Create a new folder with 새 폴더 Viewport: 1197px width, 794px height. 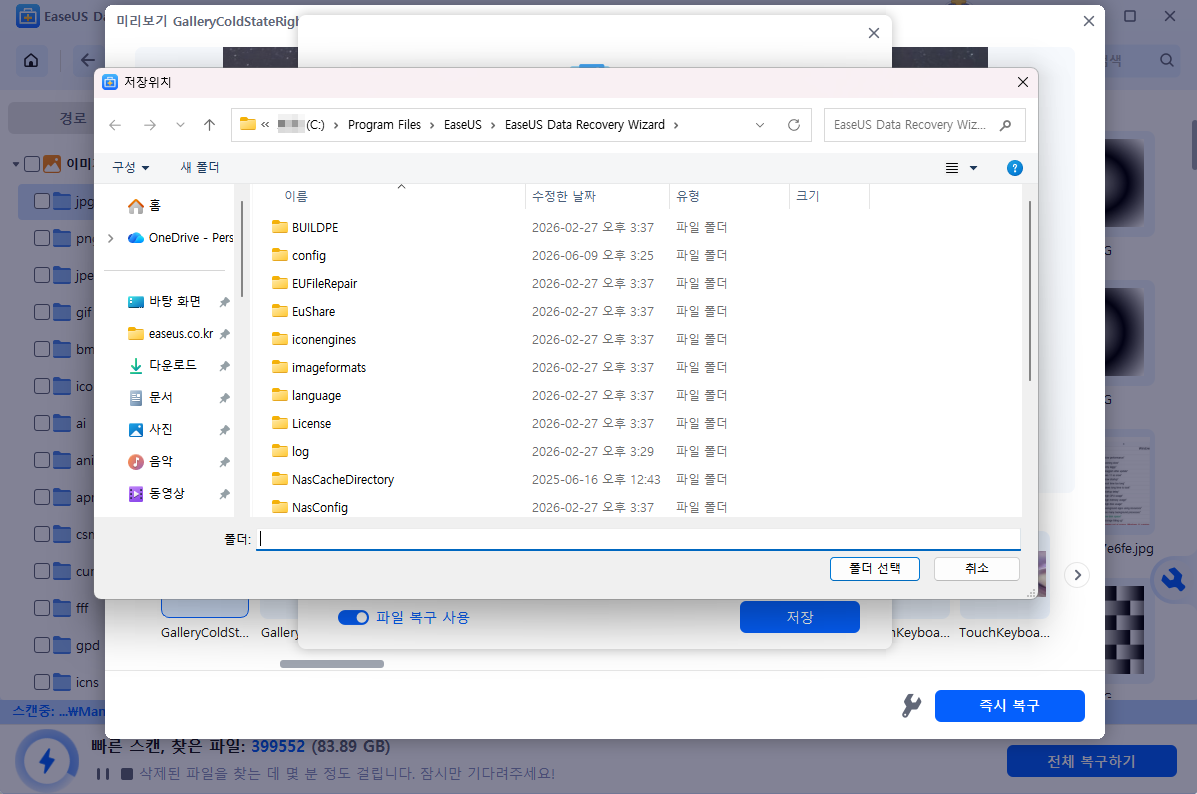pyautogui.click(x=200, y=167)
